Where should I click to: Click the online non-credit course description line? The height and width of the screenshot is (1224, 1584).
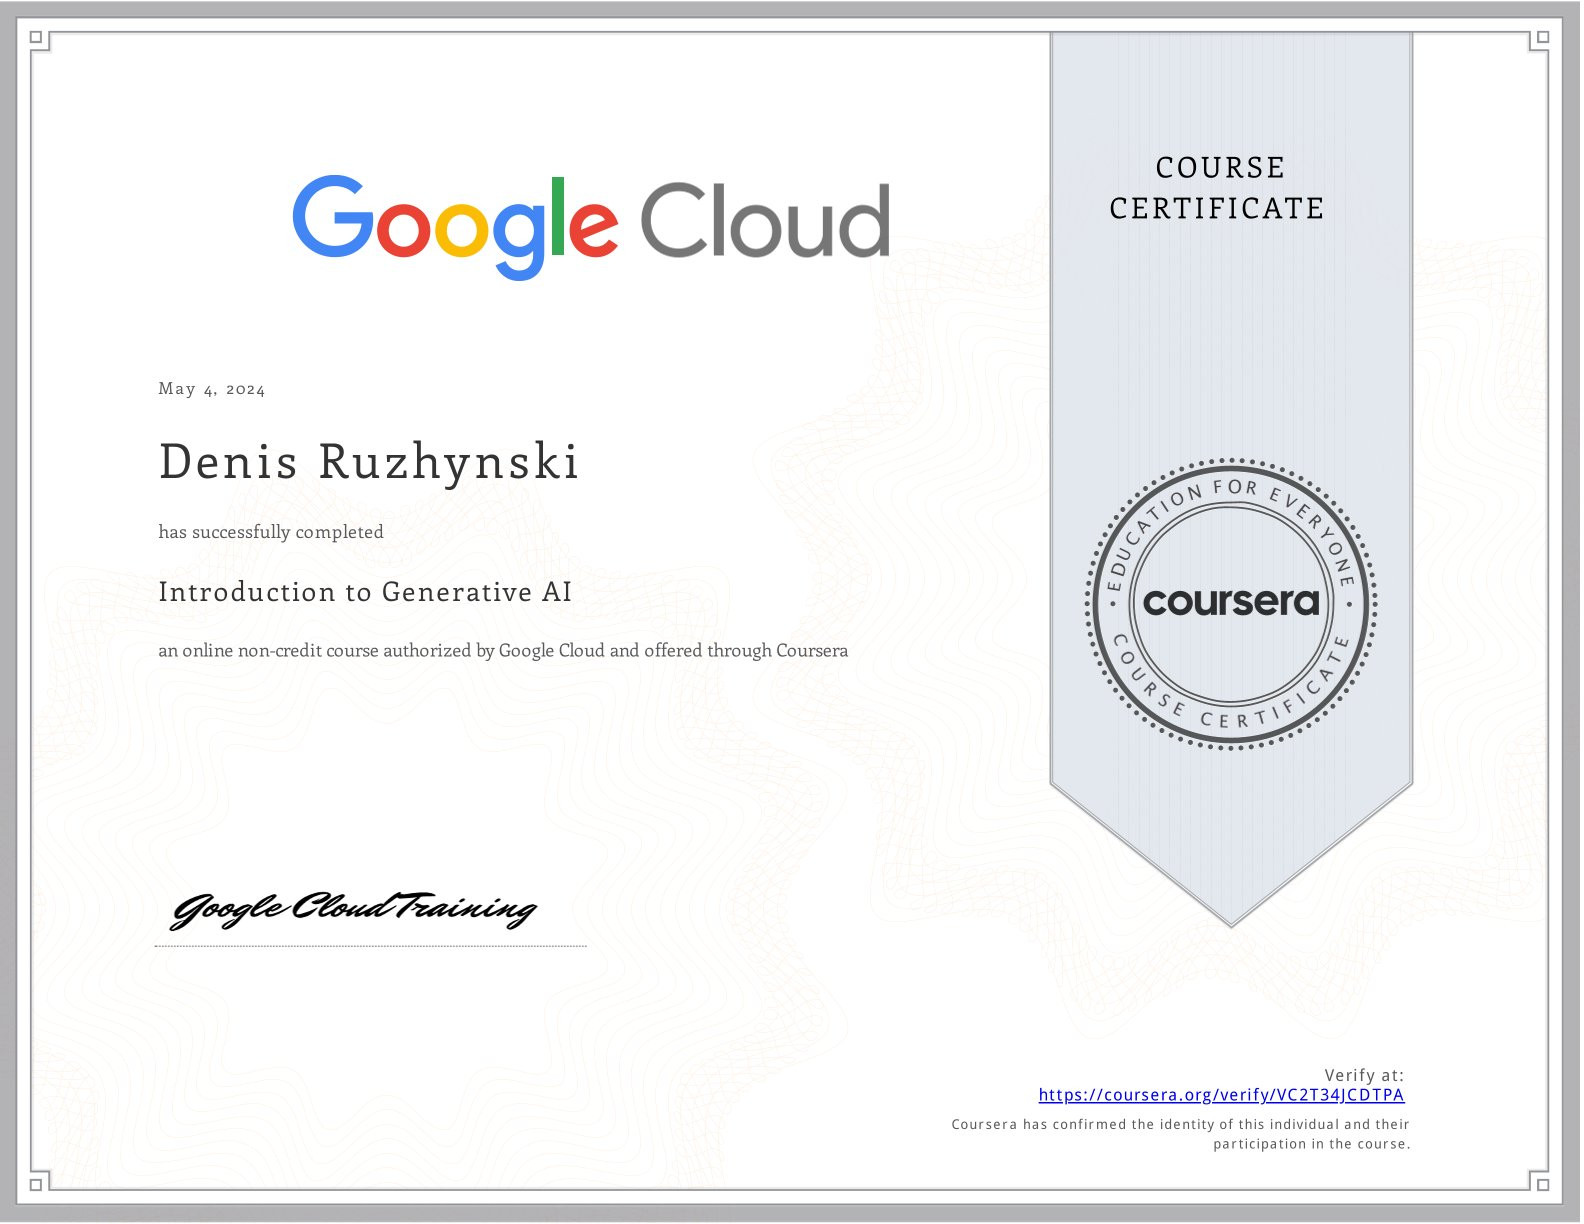pos(503,651)
